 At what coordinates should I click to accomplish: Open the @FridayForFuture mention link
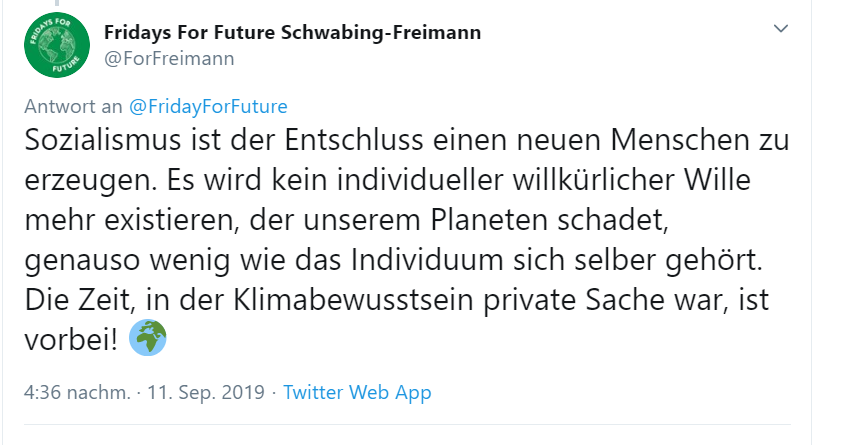[x=208, y=106]
